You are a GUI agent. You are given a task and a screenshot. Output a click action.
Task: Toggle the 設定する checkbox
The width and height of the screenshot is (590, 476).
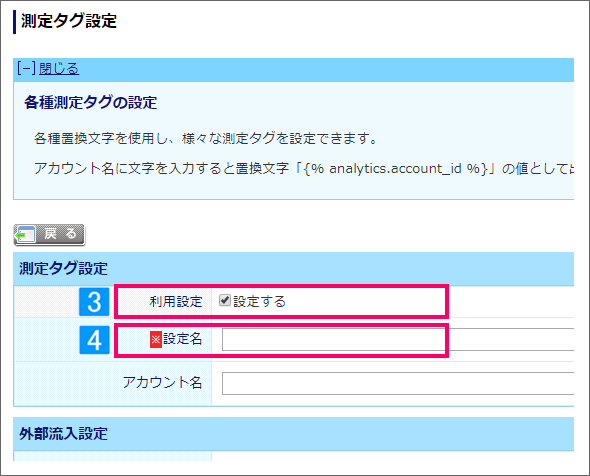[x=225, y=300]
